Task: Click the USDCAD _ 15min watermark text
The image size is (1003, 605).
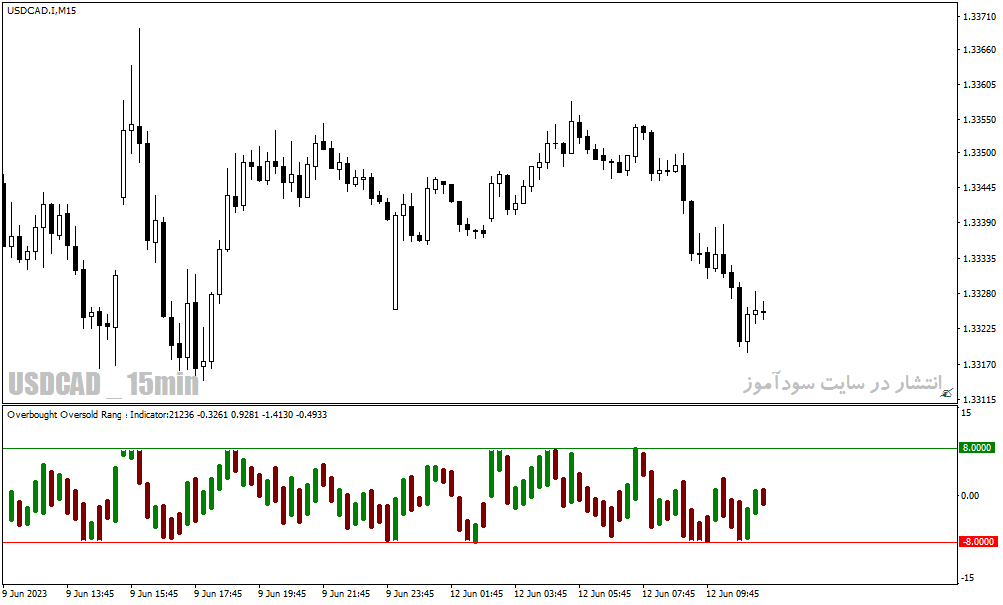Action: pyautogui.click(x=104, y=384)
